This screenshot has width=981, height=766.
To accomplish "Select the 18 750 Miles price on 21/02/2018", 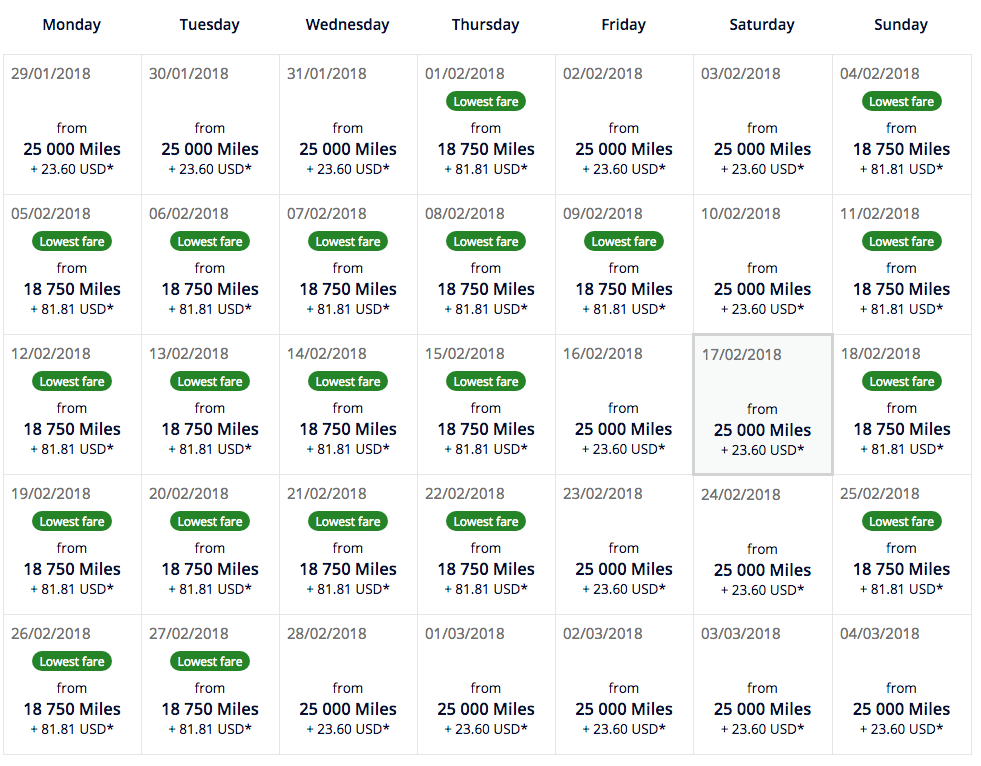I will pos(348,569).
